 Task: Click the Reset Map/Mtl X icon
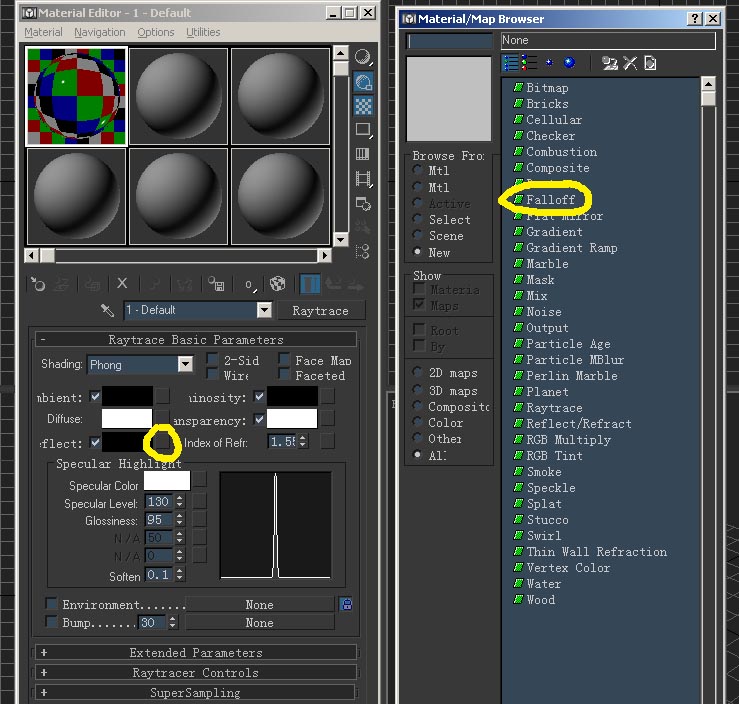[x=122, y=284]
